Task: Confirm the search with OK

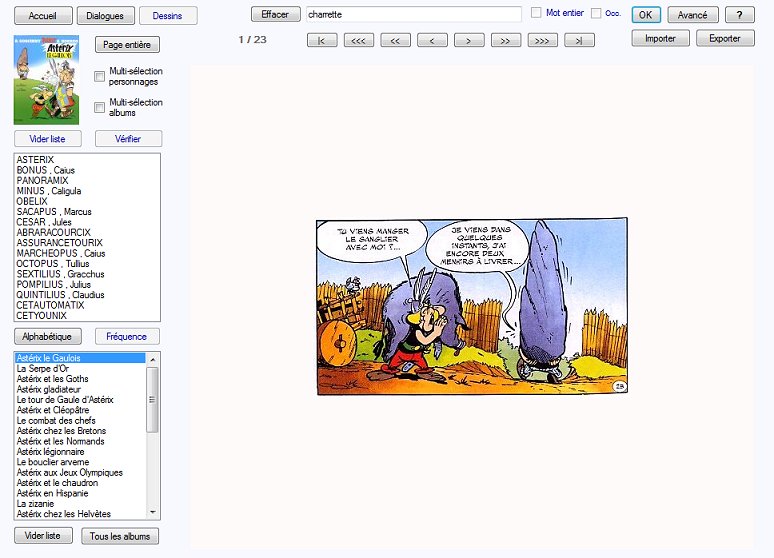Action: click(646, 15)
